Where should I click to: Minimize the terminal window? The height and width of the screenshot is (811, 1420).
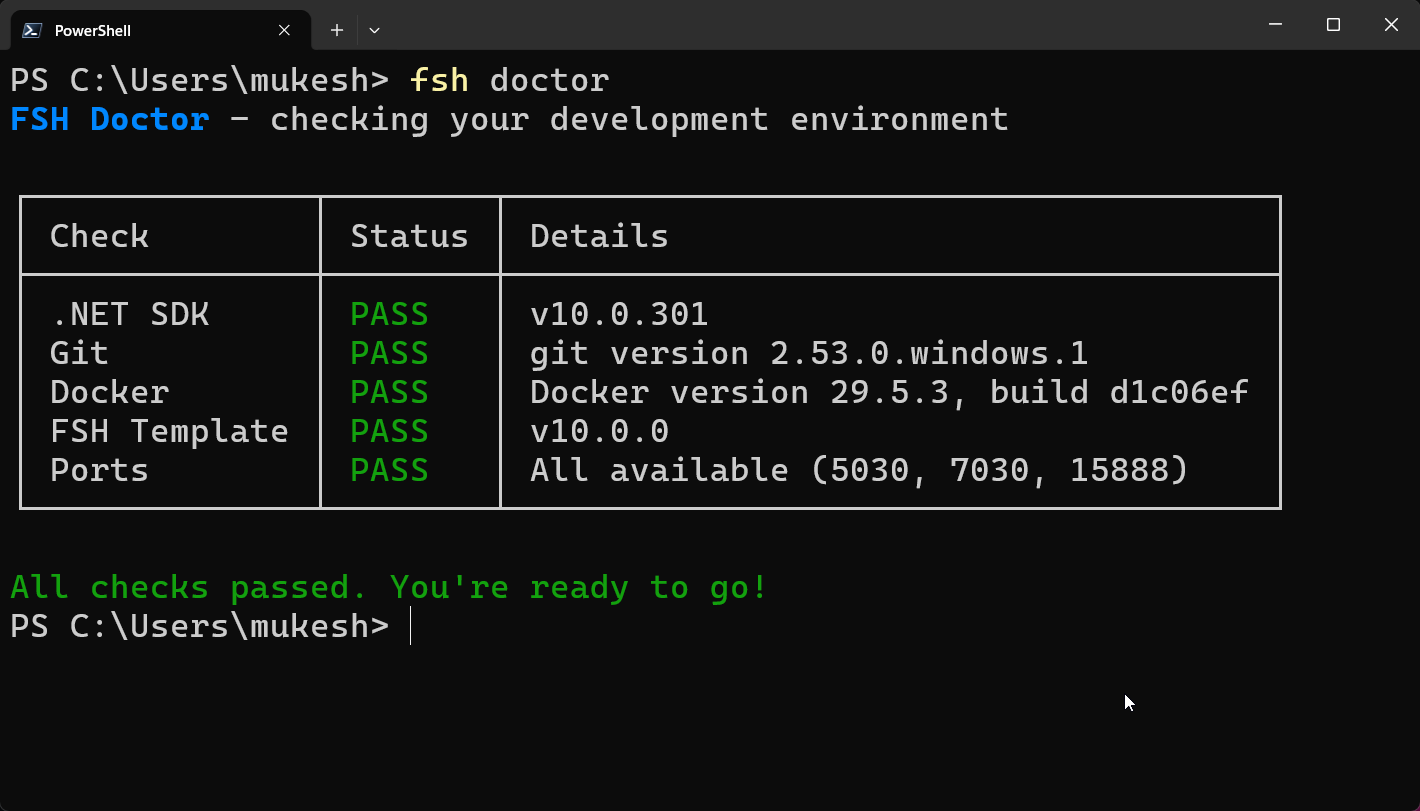click(x=1275, y=25)
